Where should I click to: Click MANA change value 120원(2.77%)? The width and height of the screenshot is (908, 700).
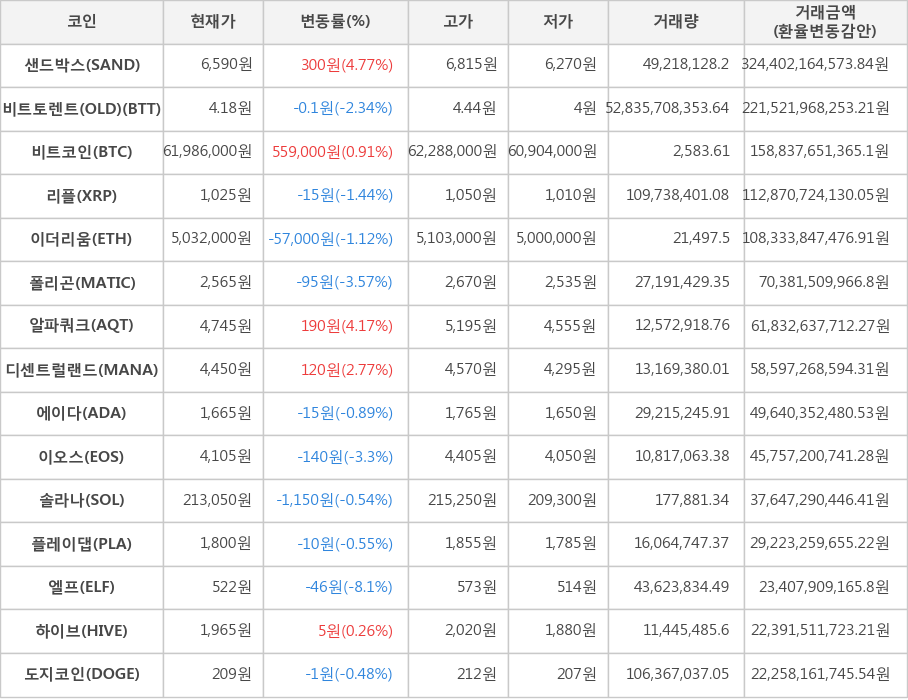point(347,369)
